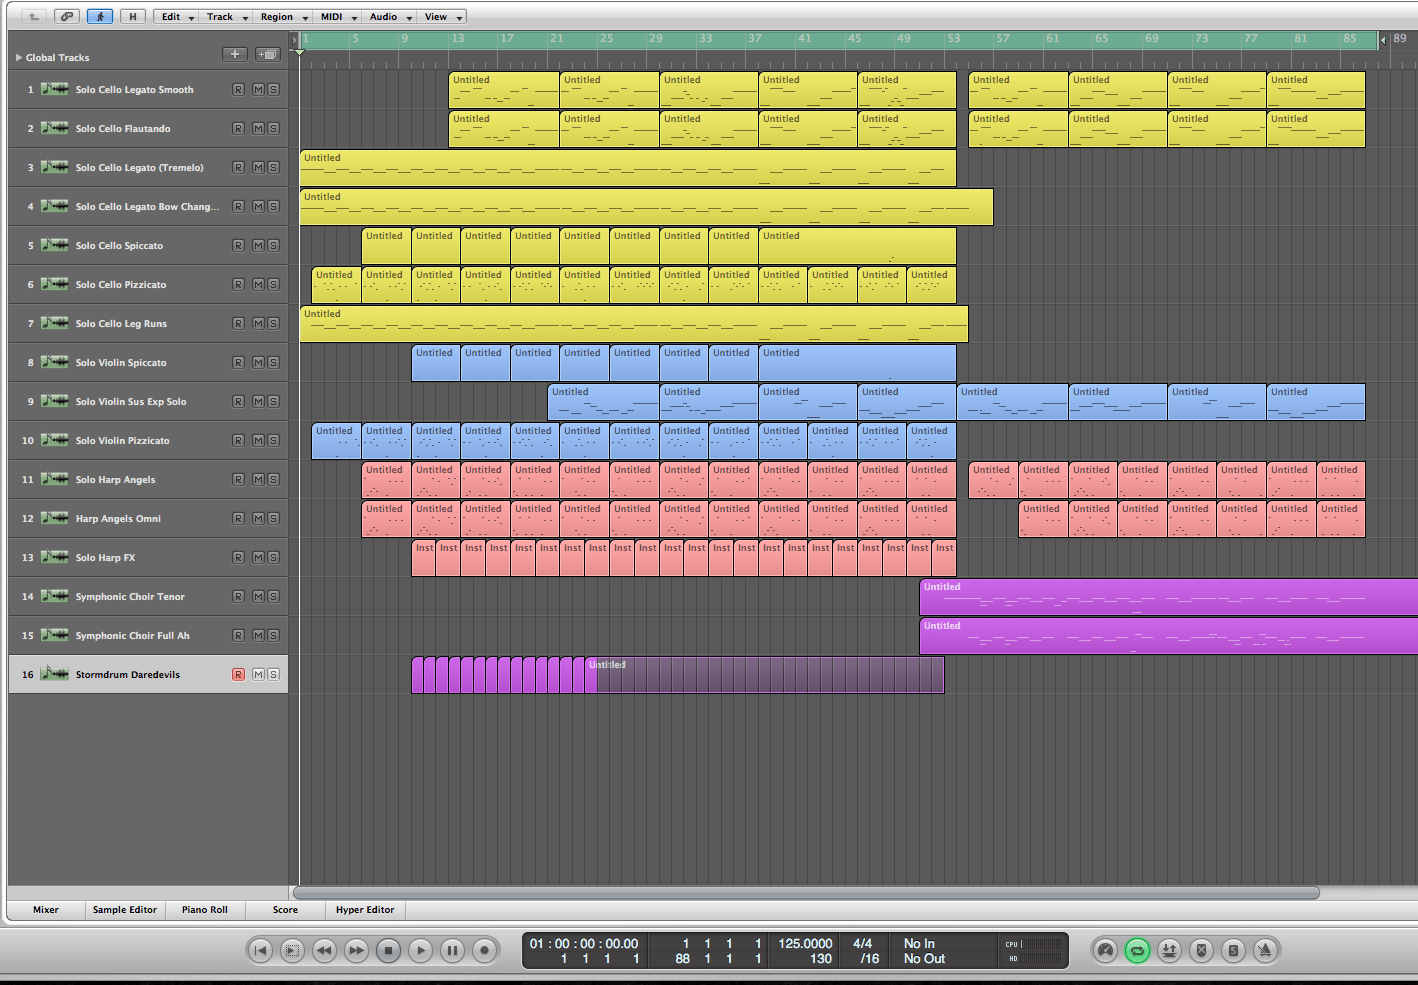Mute the Solo Violin Spiccato track

[258, 362]
